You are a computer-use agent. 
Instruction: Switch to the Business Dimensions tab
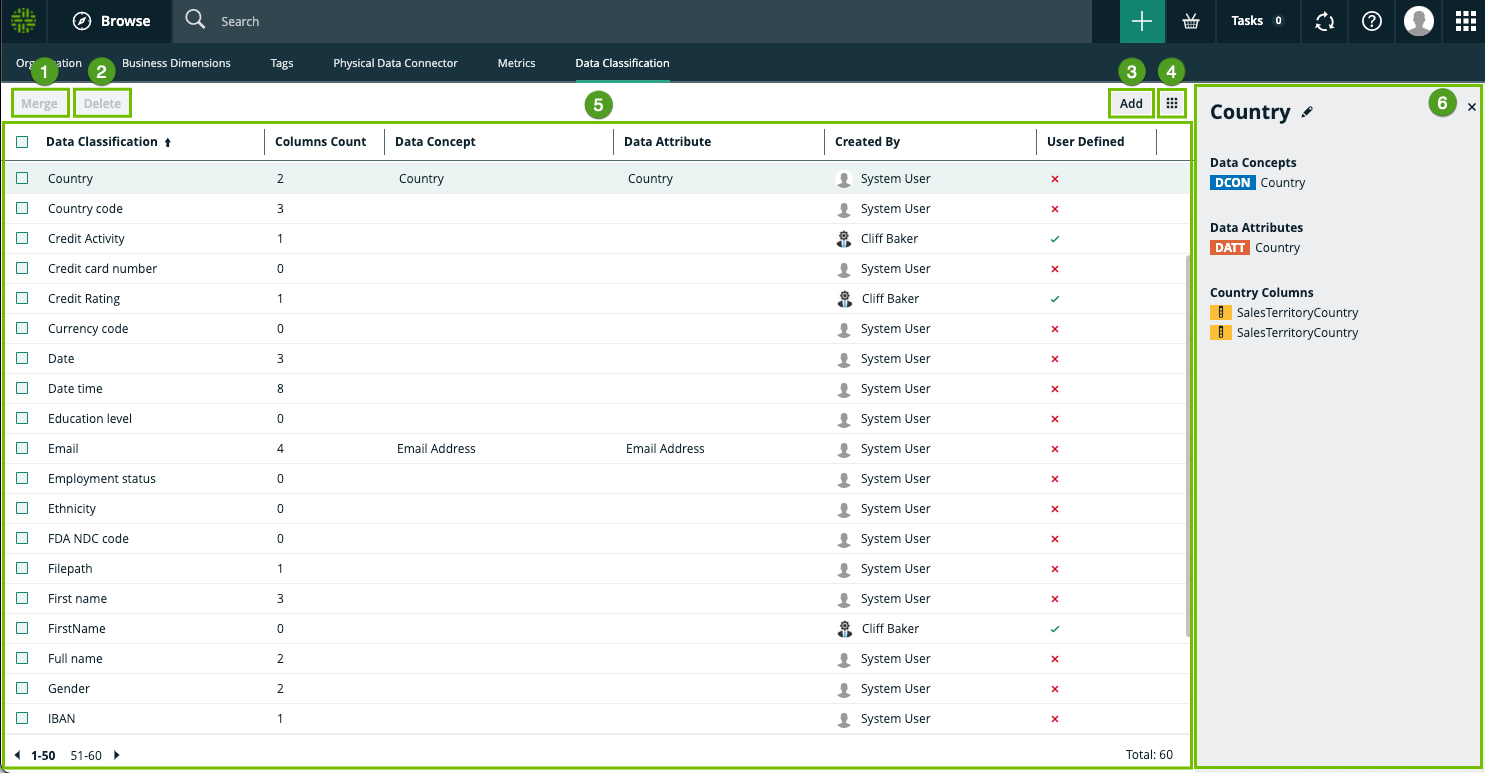[x=176, y=63]
